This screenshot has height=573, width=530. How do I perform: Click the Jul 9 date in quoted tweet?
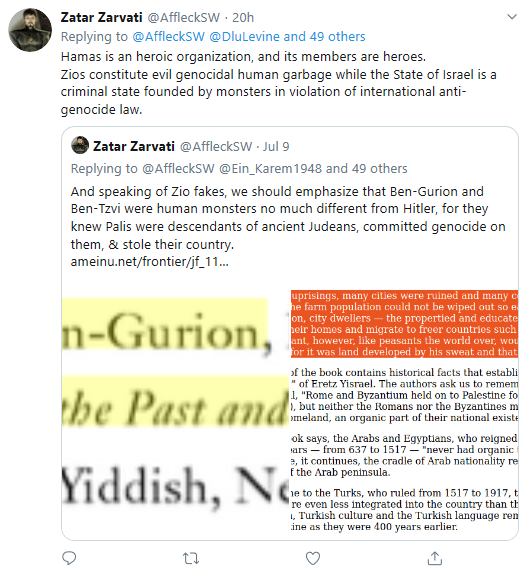[276, 147]
